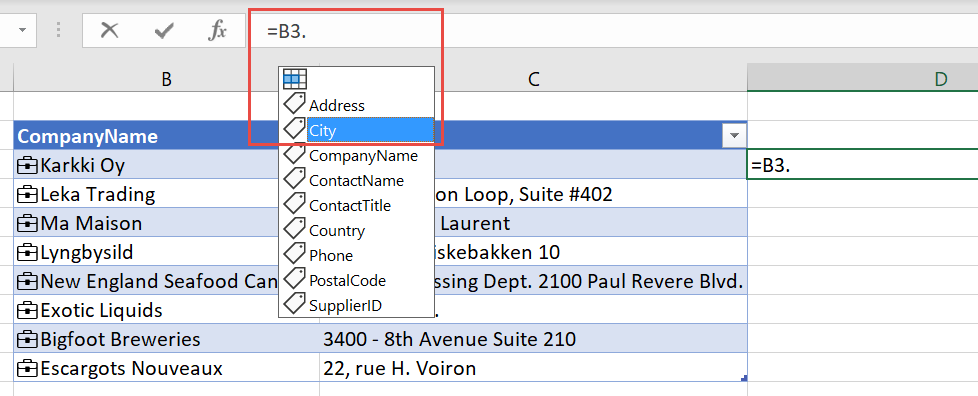Choose City field from autocomplete list
The image size is (978, 396).
tap(357, 130)
